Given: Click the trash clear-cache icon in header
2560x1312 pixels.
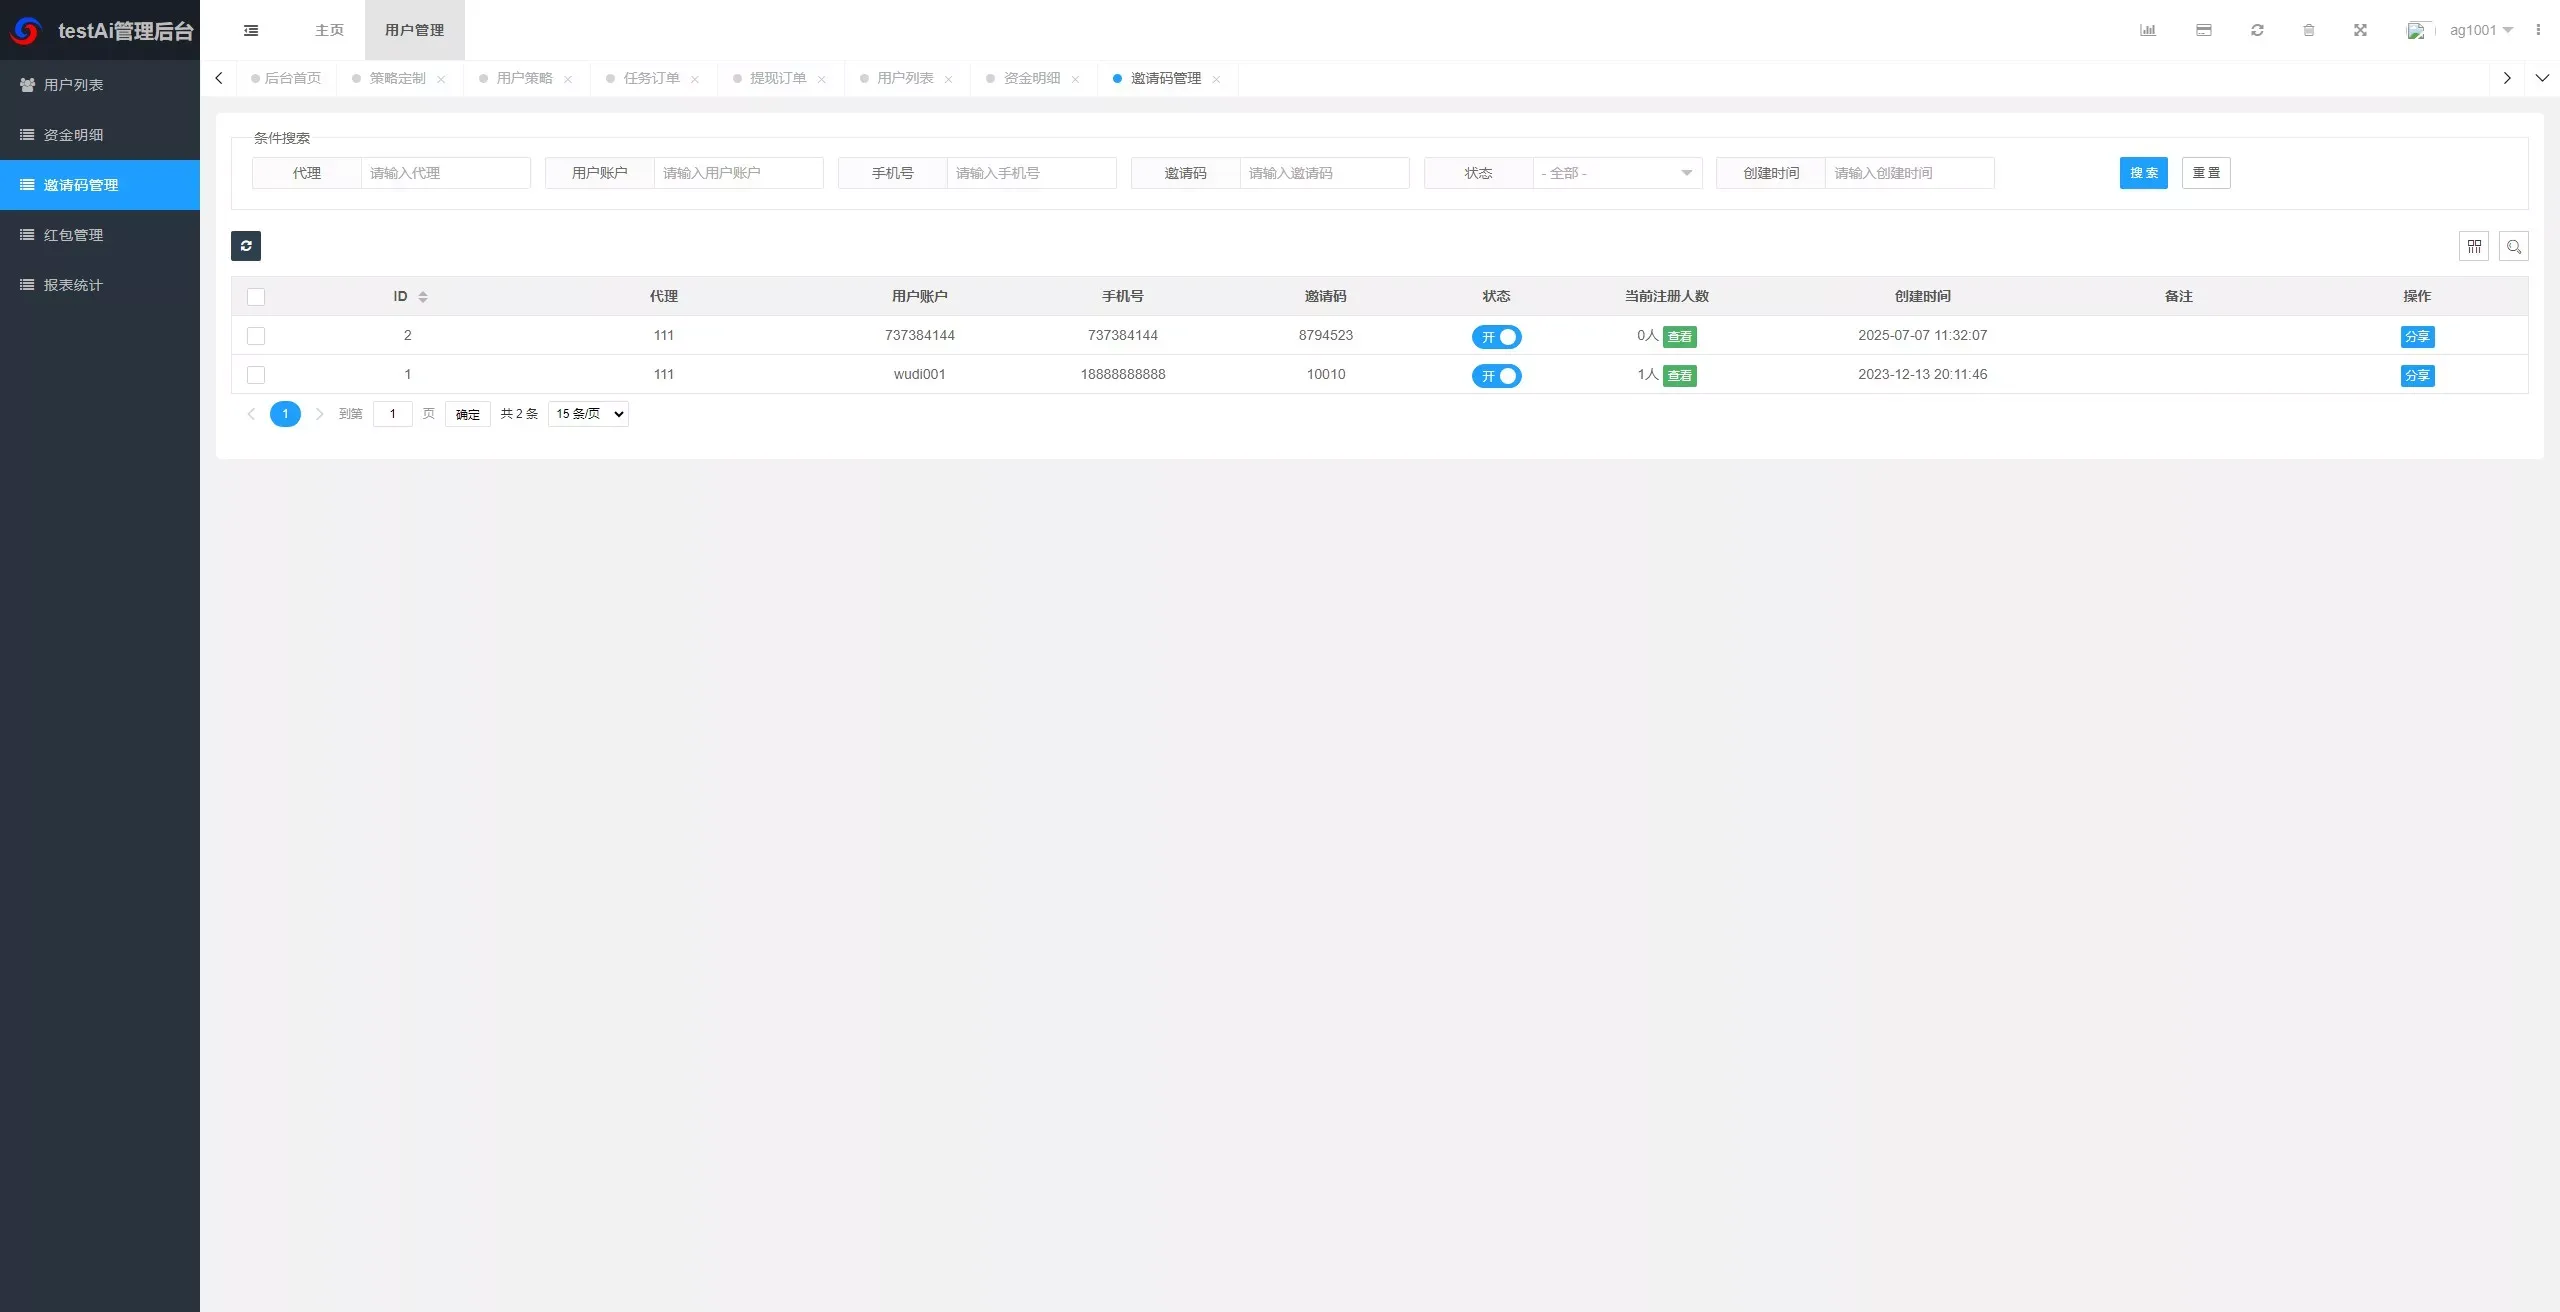Looking at the screenshot, I should (2309, 30).
